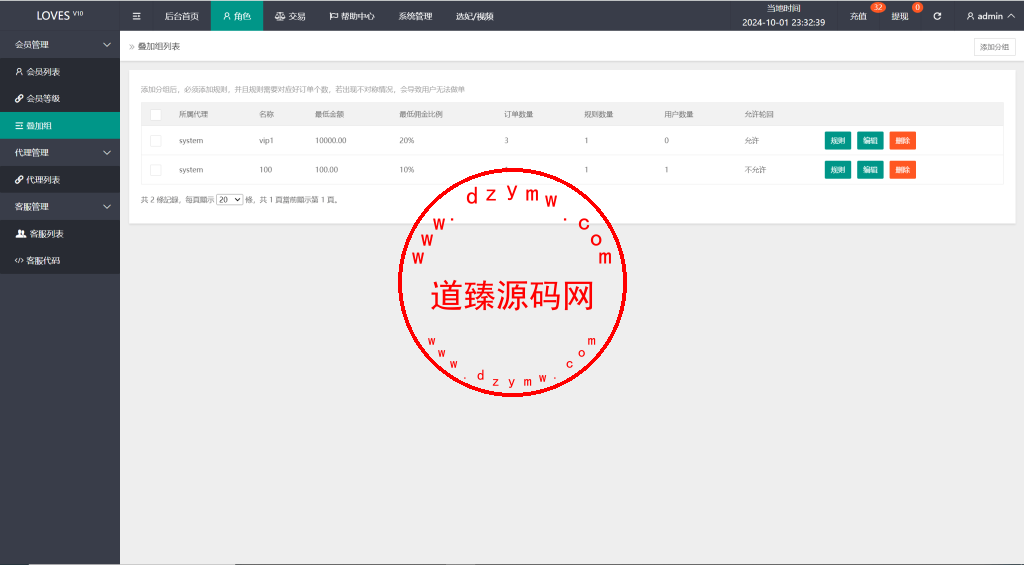Select 叠加组 in the sidebar
This screenshot has width=1024, height=565.
pyautogui.click(x=60, y=125)
